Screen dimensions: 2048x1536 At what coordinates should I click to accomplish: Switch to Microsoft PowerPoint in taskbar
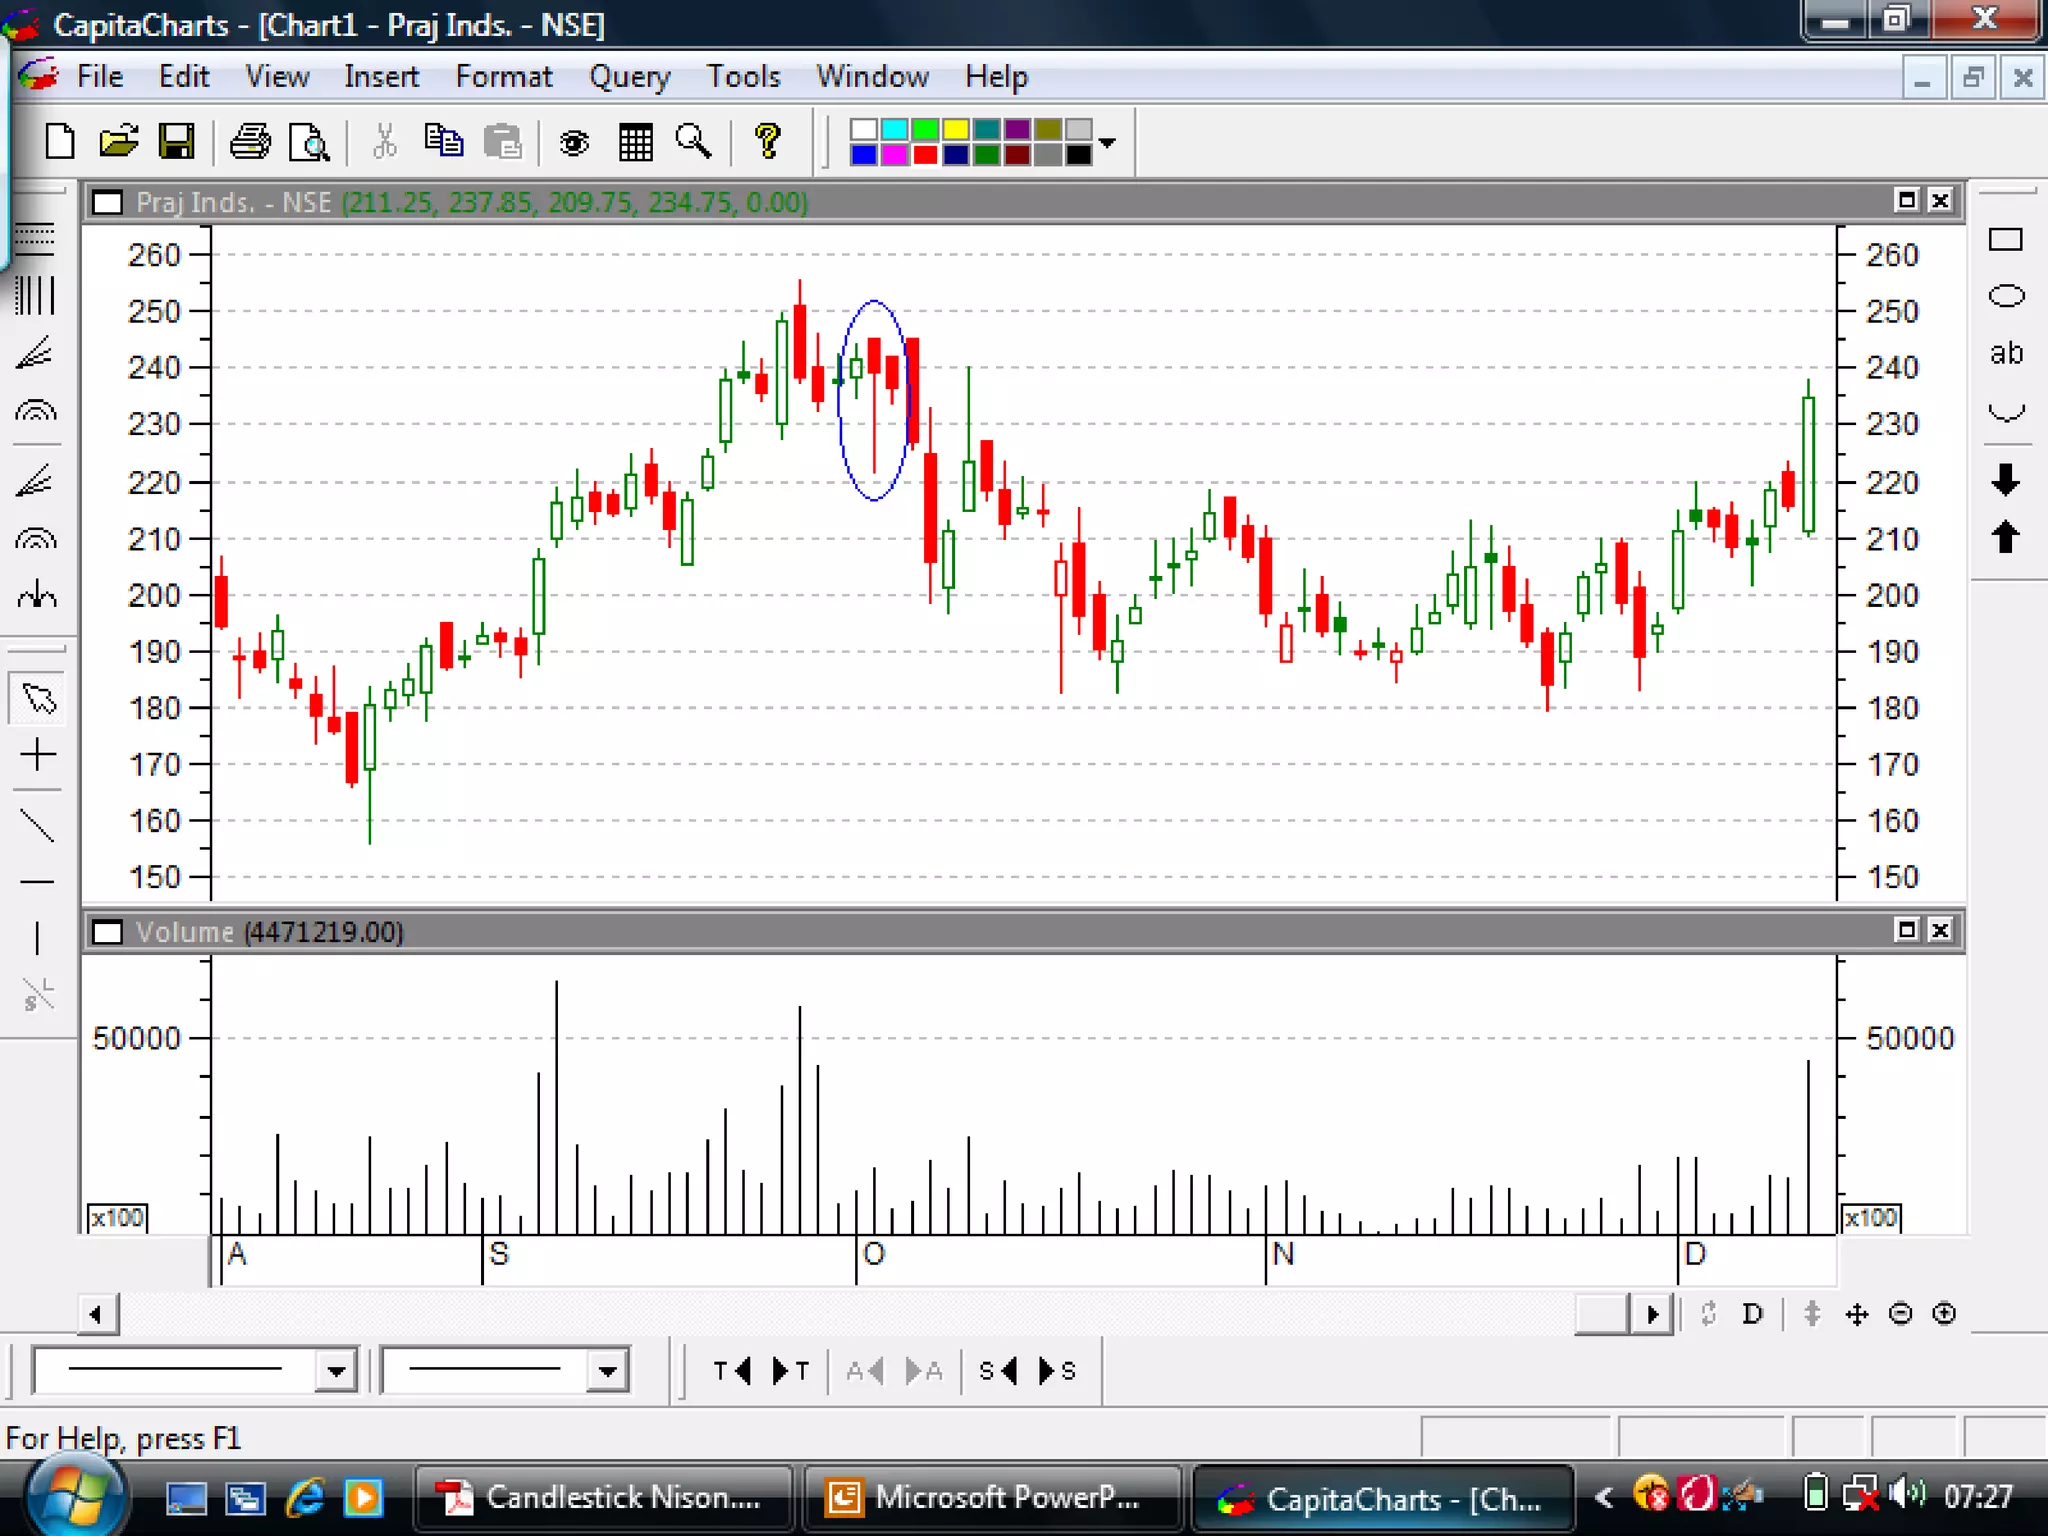coord(992,1498)
